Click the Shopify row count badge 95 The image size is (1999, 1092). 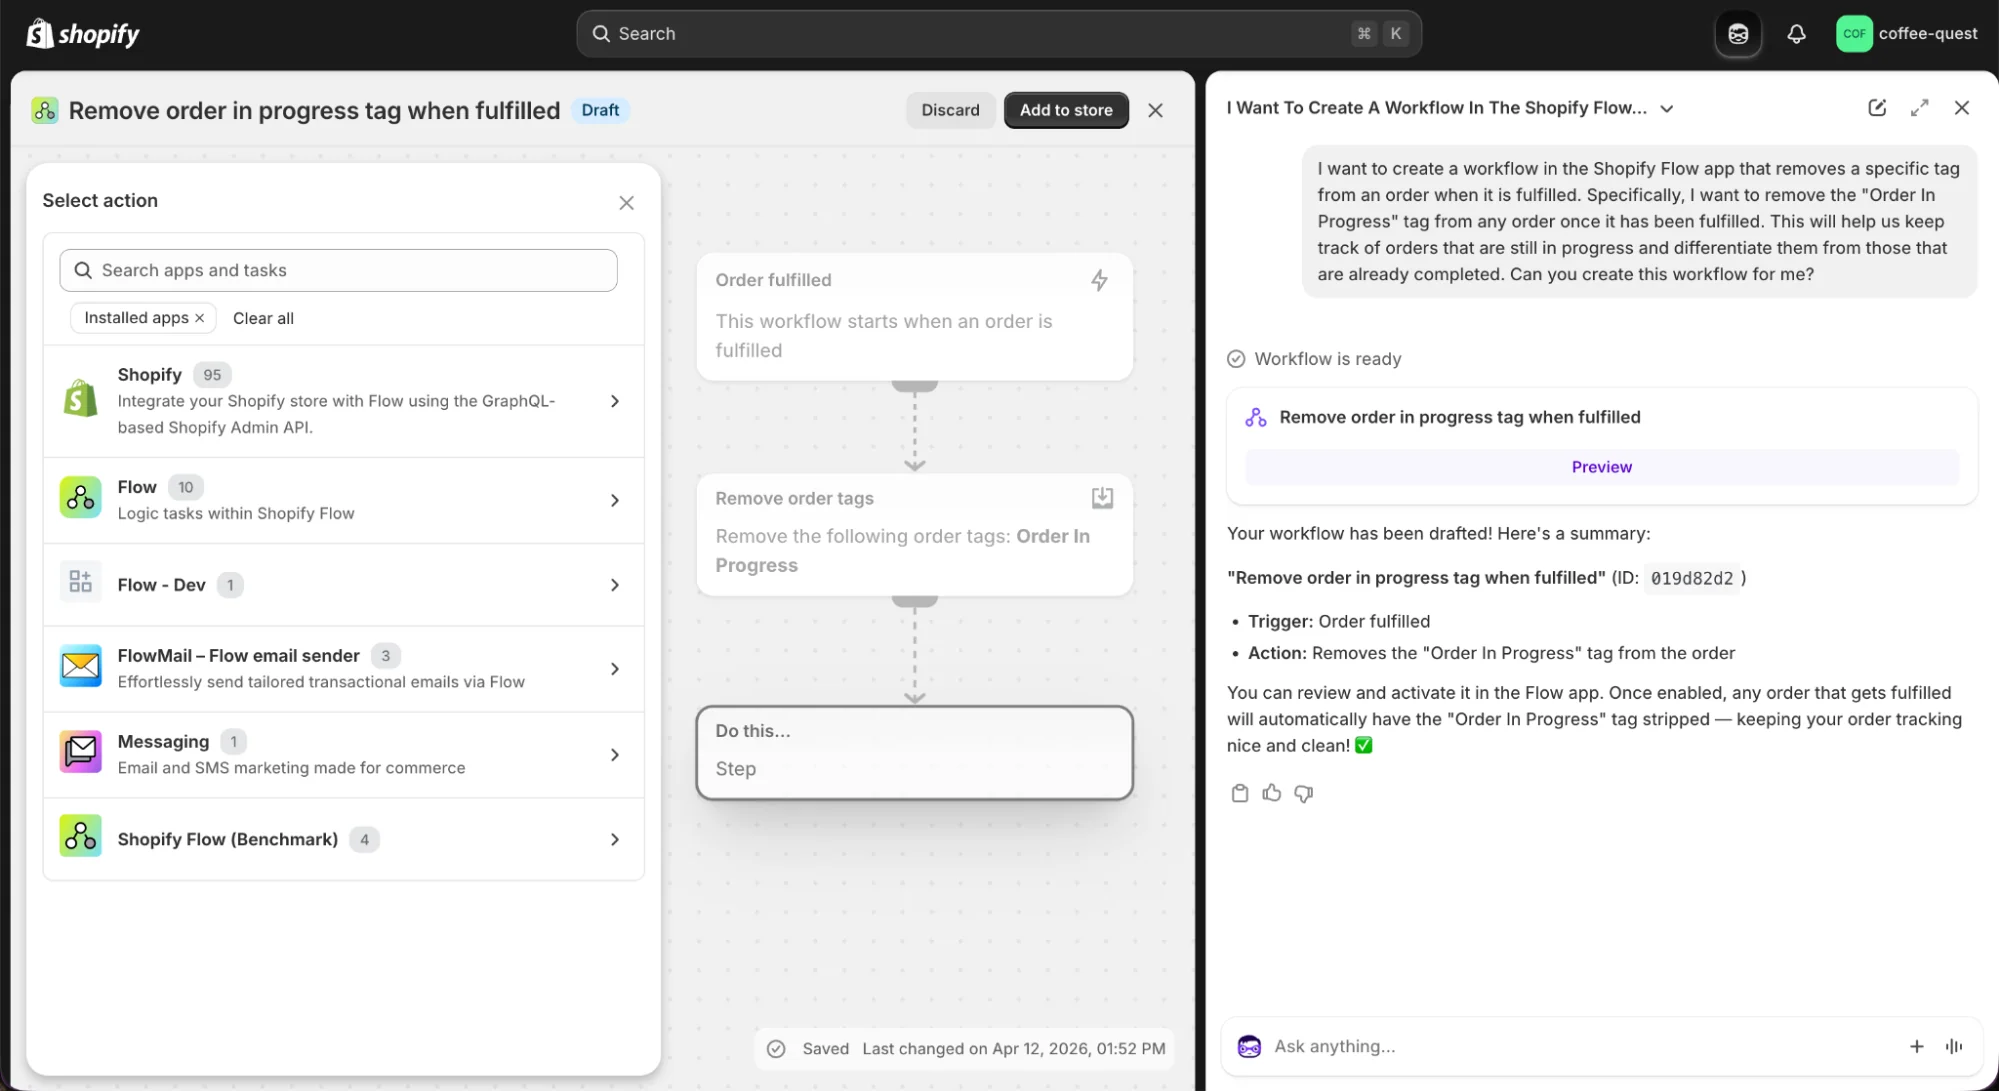[x=212, y=375]
